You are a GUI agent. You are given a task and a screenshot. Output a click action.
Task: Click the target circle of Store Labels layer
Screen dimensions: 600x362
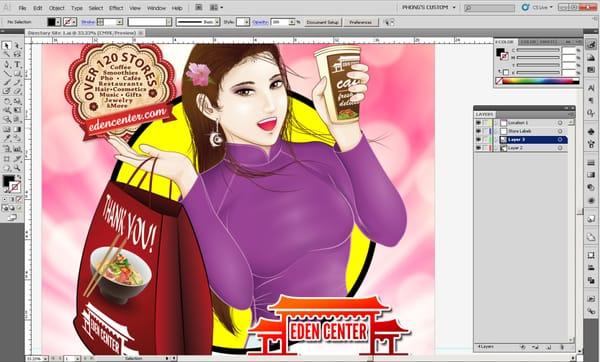[560, 131]
